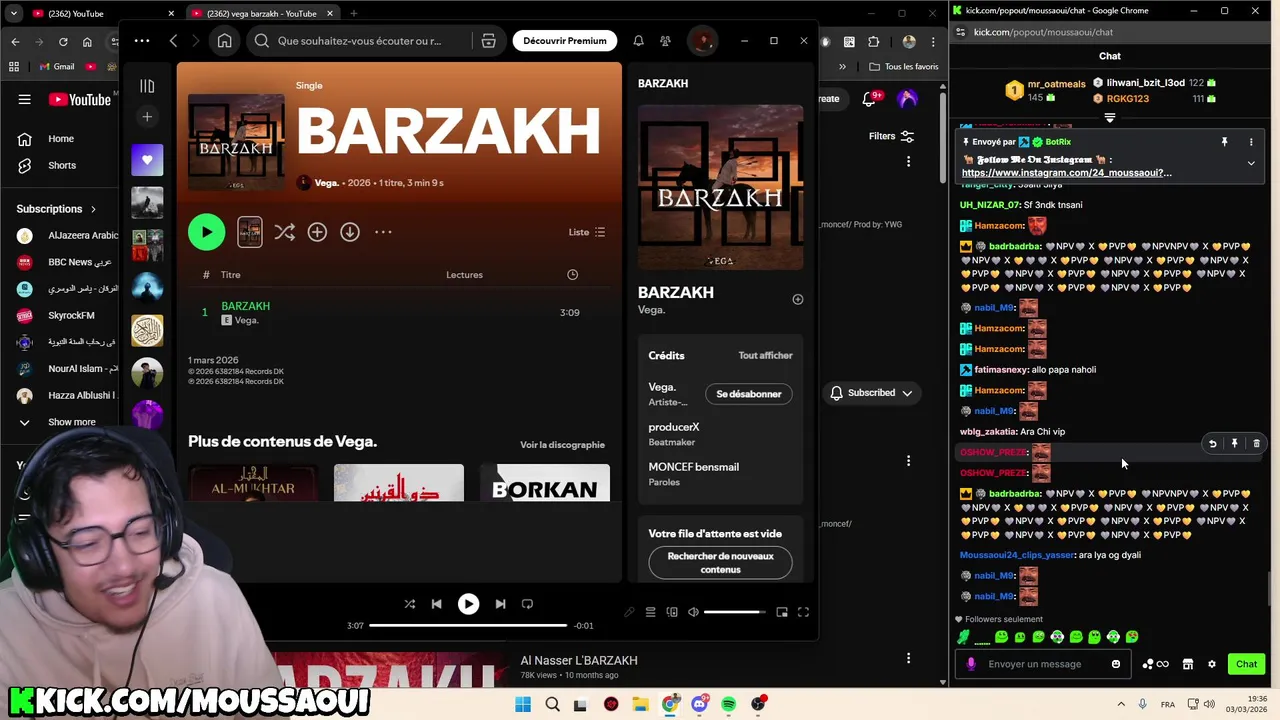Toggle lyrics microphone icon in player
1280x720 pixels.
click(x=629, y=612)
